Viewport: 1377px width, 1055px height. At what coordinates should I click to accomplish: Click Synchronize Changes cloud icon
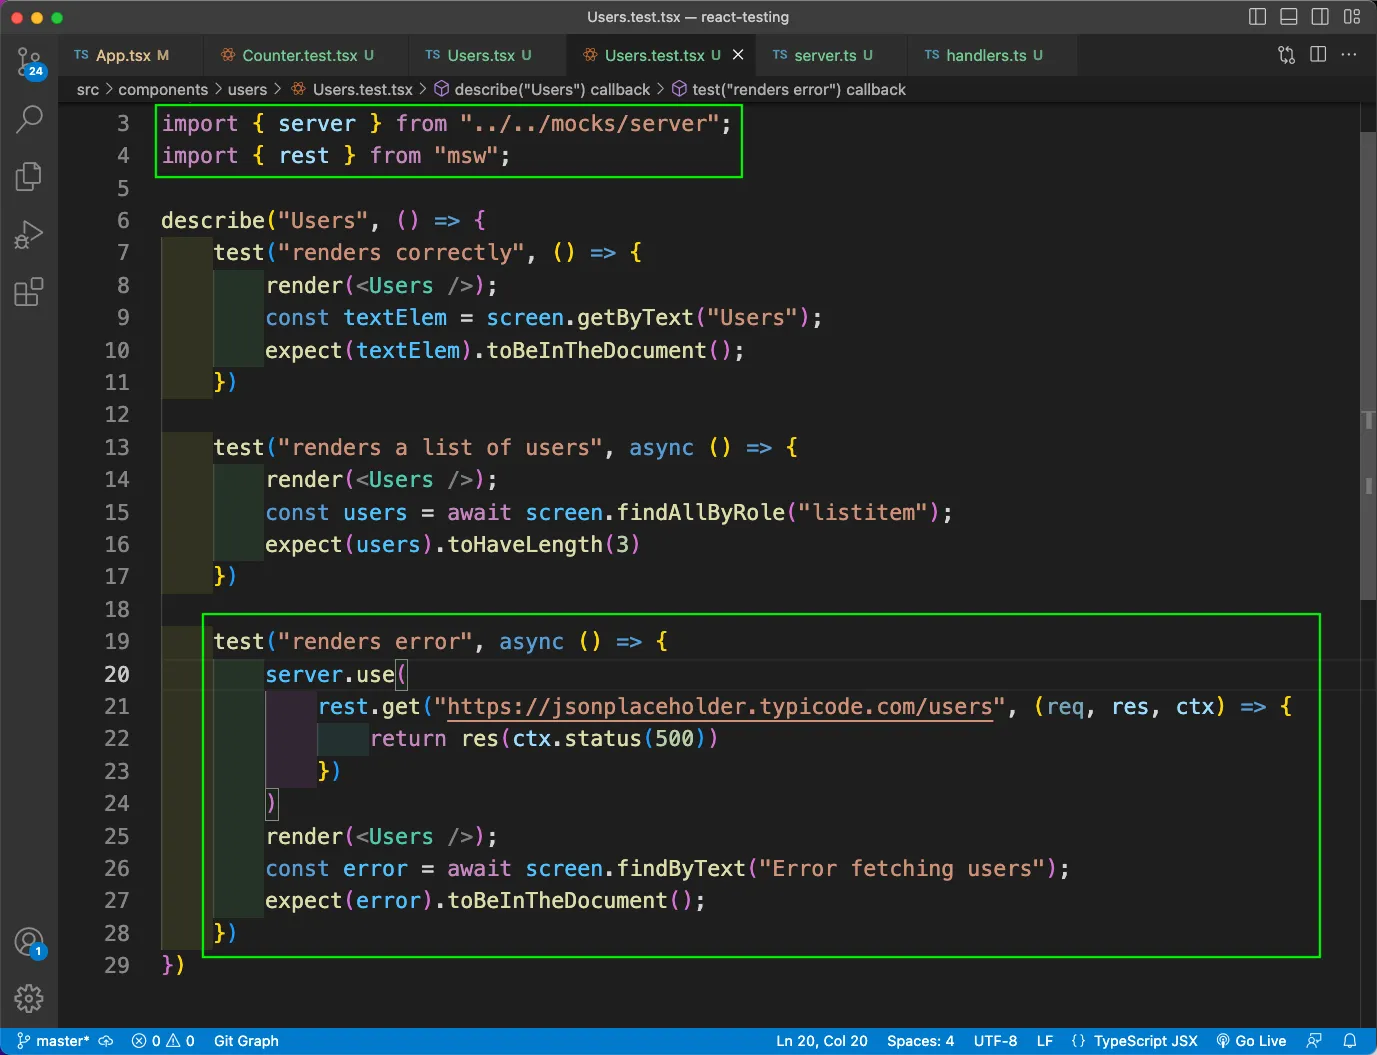(x=106, y=1041)
